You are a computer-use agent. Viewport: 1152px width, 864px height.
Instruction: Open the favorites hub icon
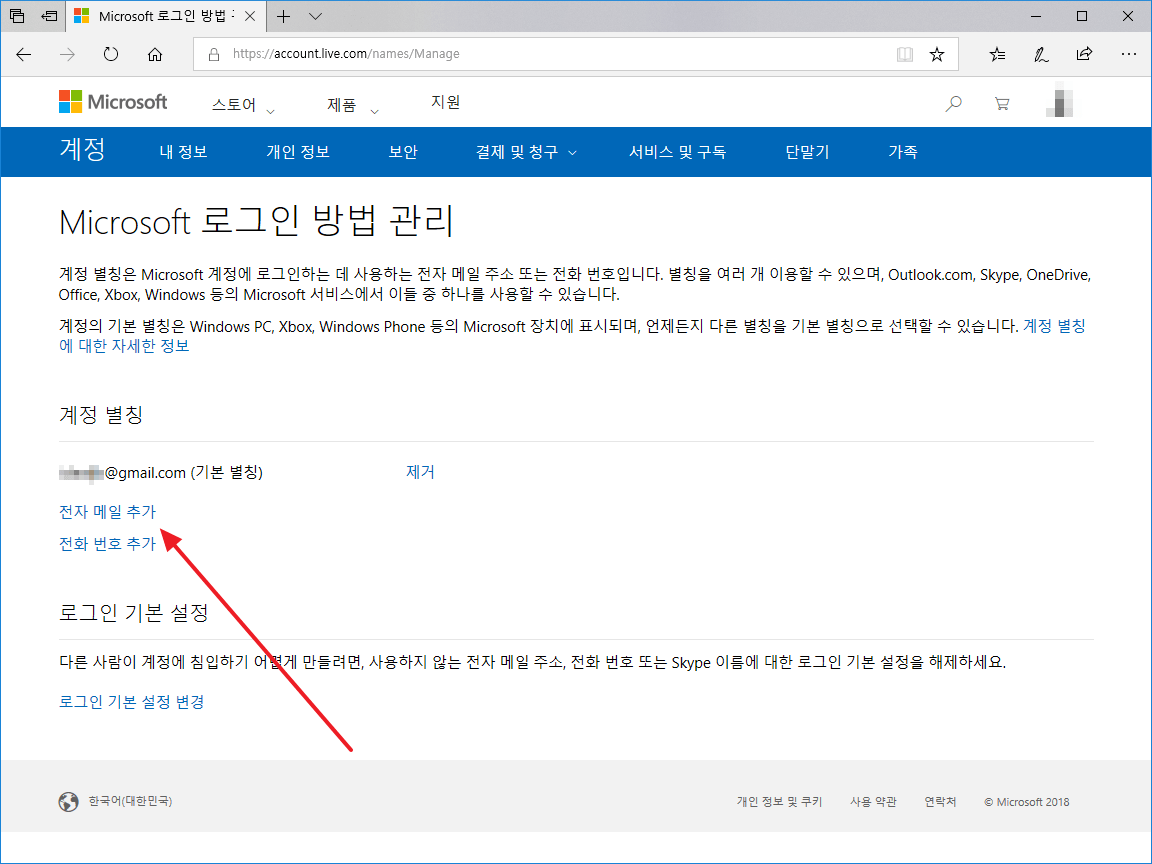[x=997, y=54]
